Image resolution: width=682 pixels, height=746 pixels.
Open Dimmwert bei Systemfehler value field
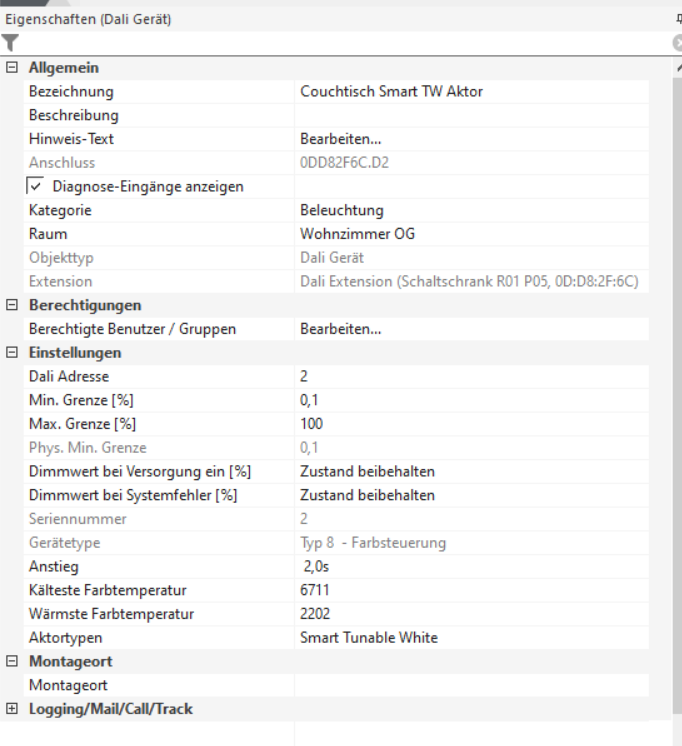[x=472, y=495]
